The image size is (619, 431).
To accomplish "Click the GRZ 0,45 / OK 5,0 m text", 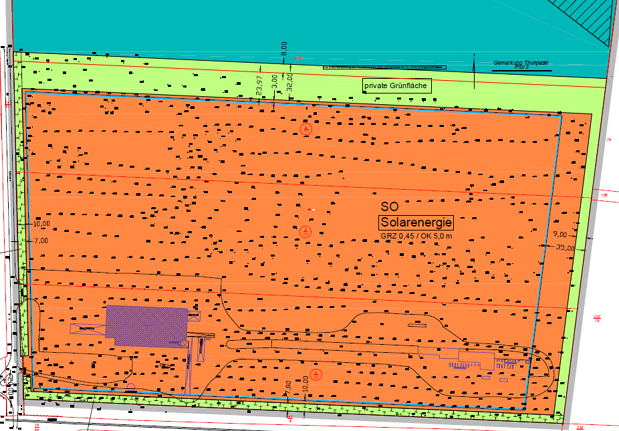I will click(x=416, y=237).
